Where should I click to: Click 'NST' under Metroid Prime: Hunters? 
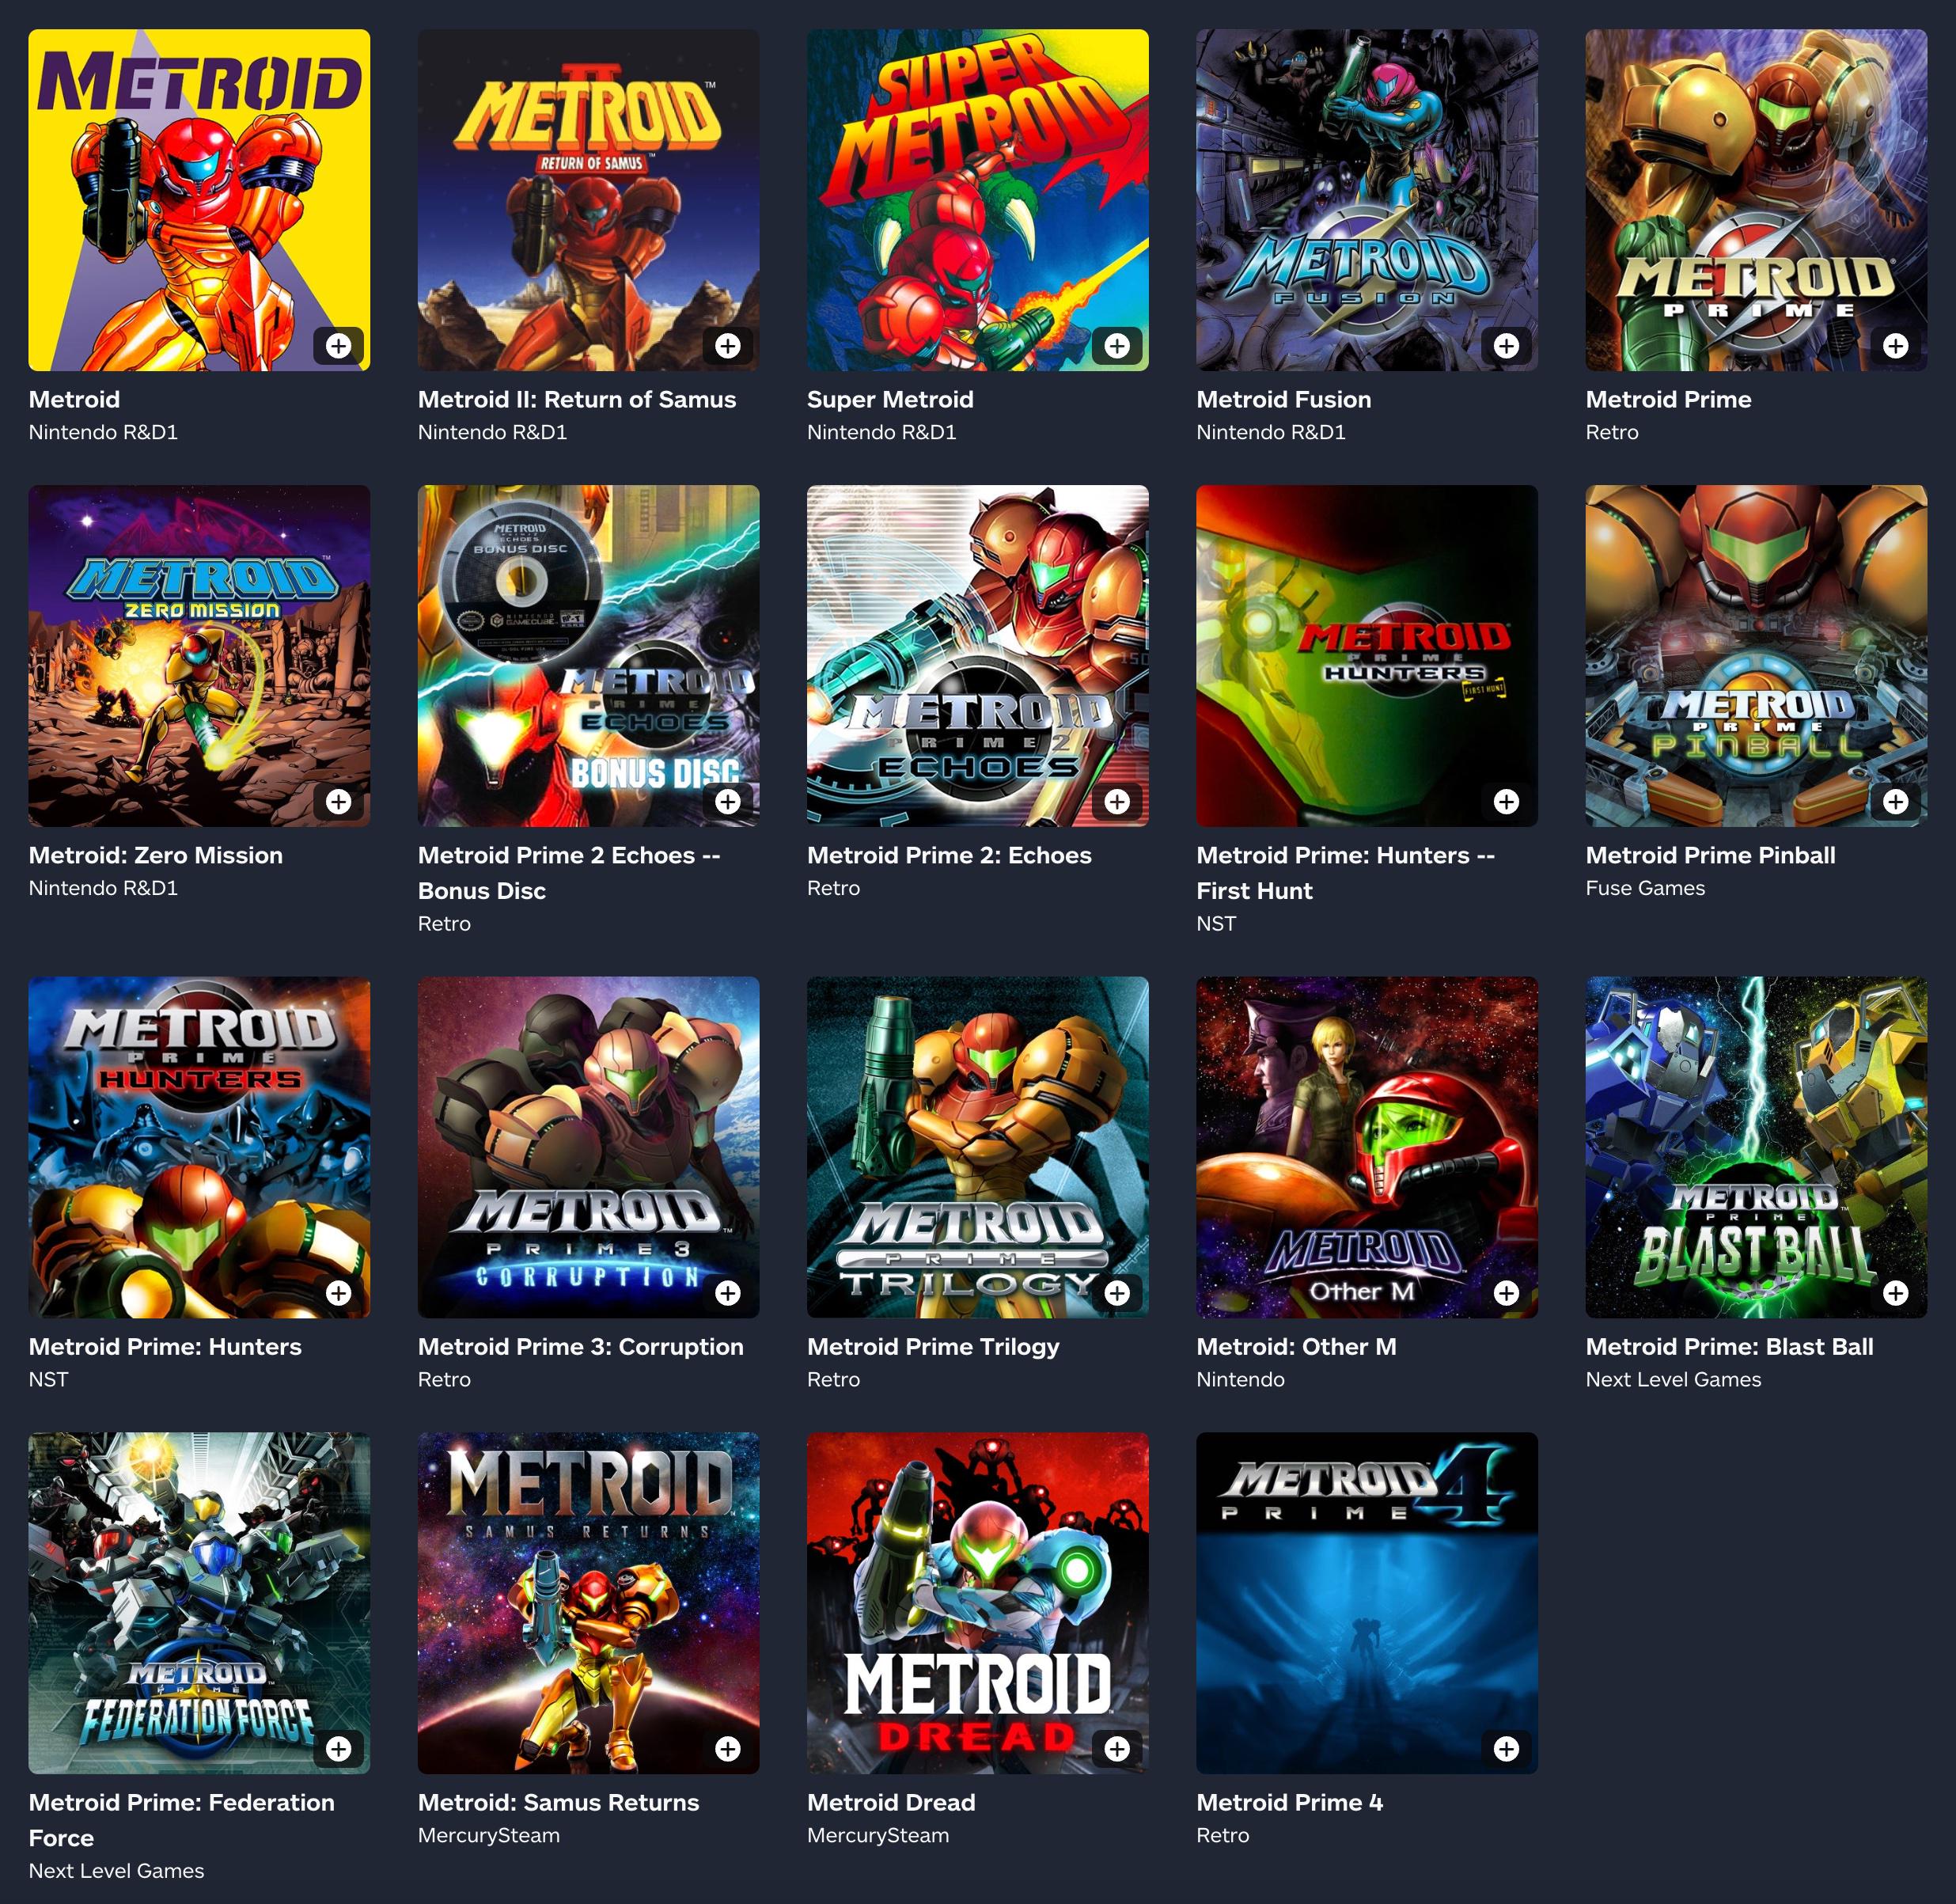point(49,1379)
